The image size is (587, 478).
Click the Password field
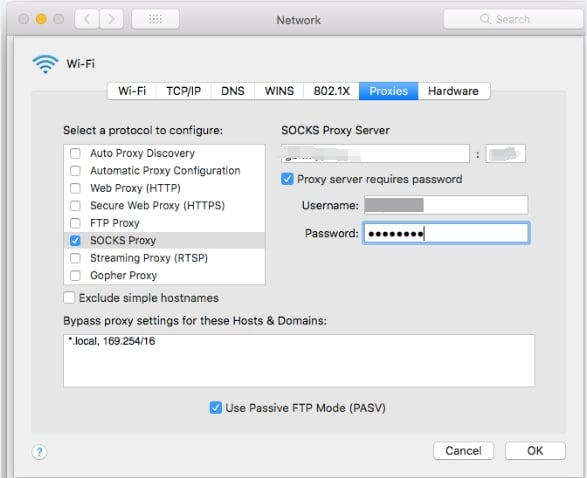[x=446, y=233]
